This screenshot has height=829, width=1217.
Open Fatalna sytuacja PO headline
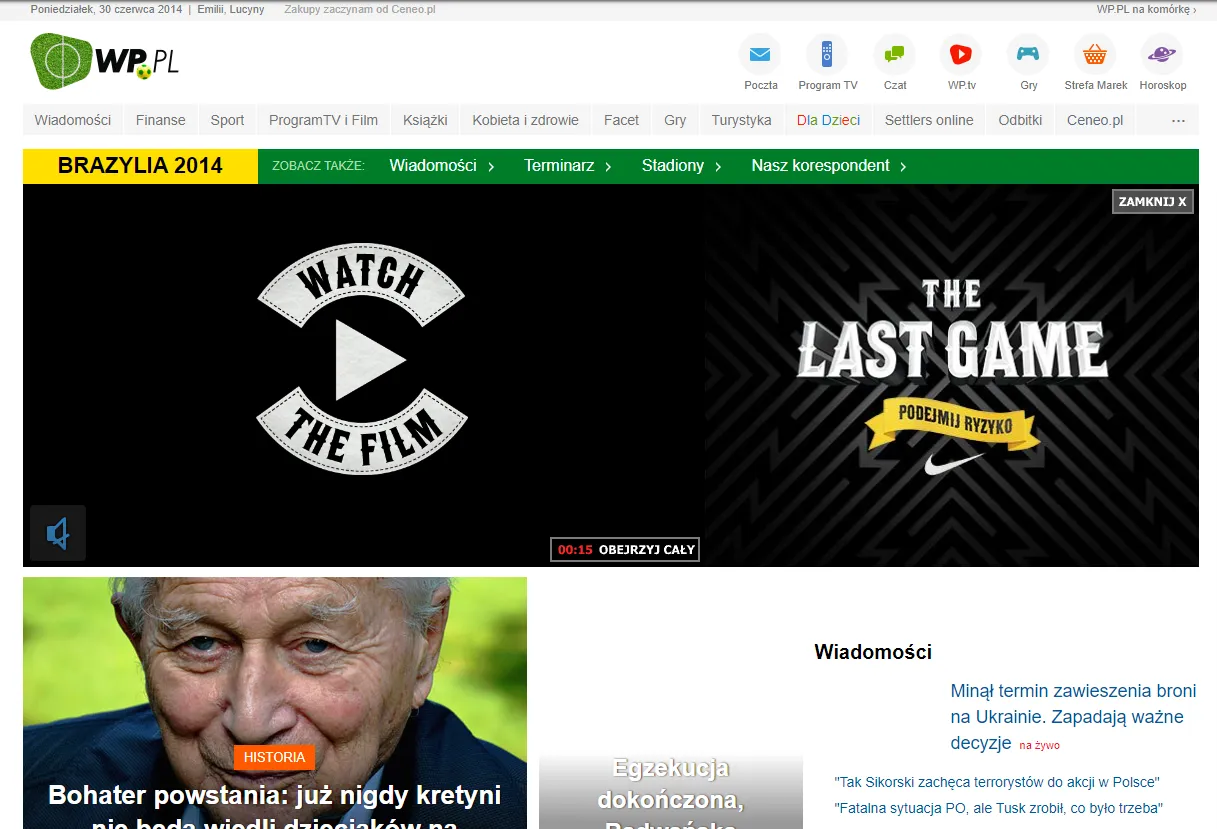(999, 808)
